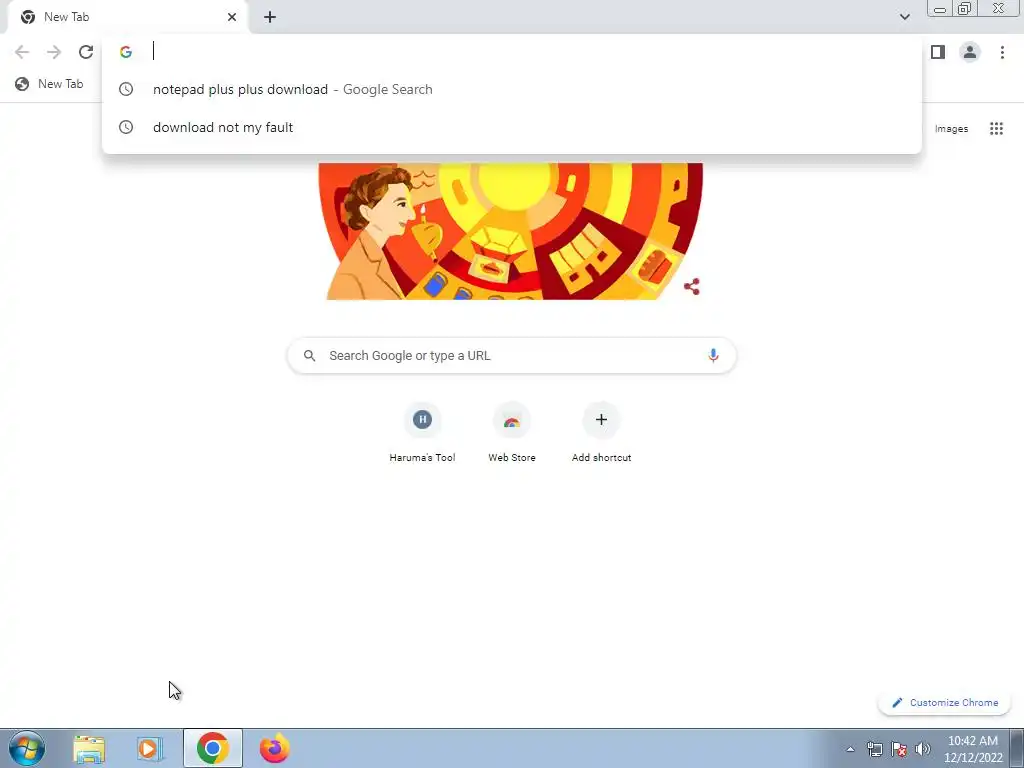Click Customize Chrome button
Screen dimensions: 1024x768
tap(944, 703)
